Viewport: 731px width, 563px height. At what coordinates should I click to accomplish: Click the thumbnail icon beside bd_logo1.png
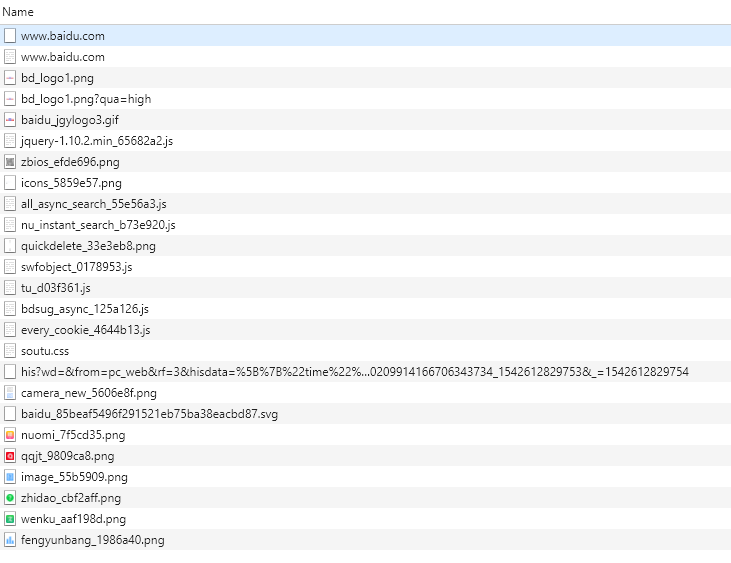coord(10,78)
